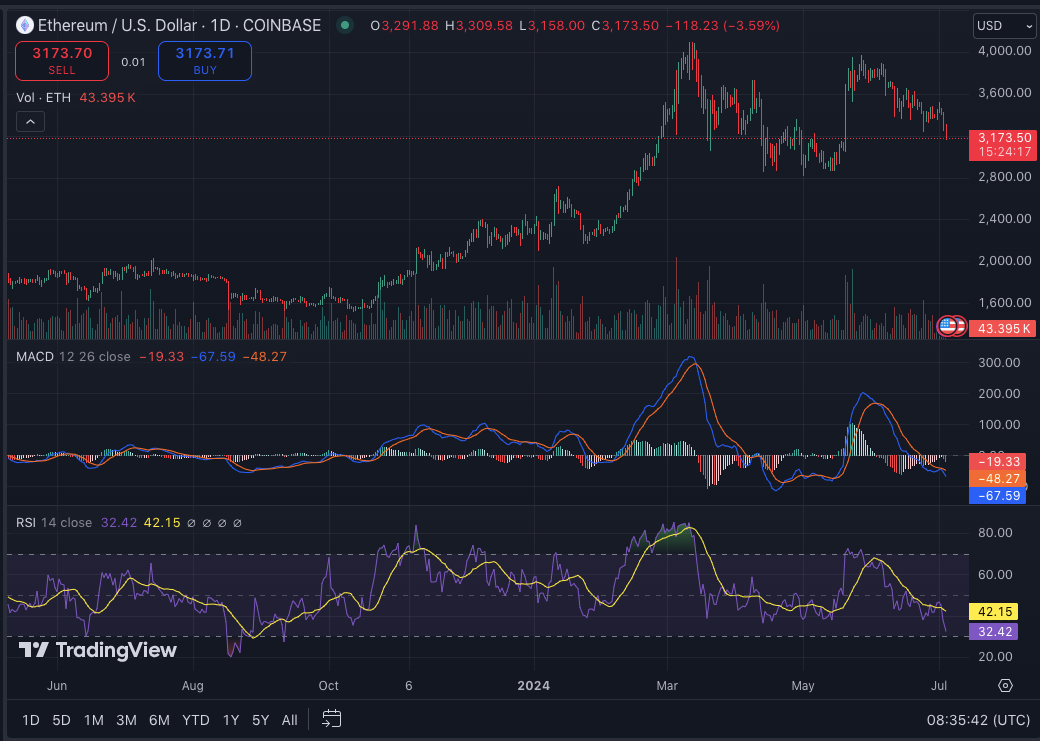
Task: Click the RSI 14 close legend
Action: point(54,523)
